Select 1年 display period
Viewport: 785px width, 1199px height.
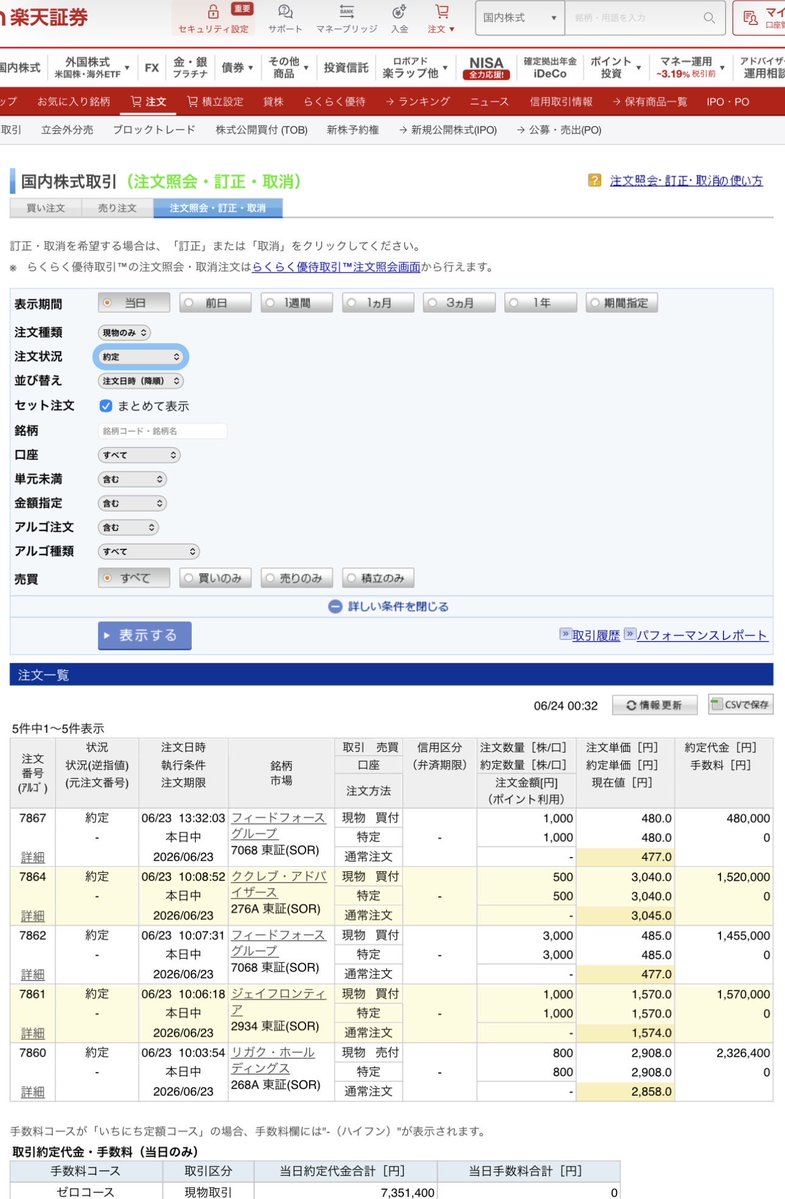540,303
